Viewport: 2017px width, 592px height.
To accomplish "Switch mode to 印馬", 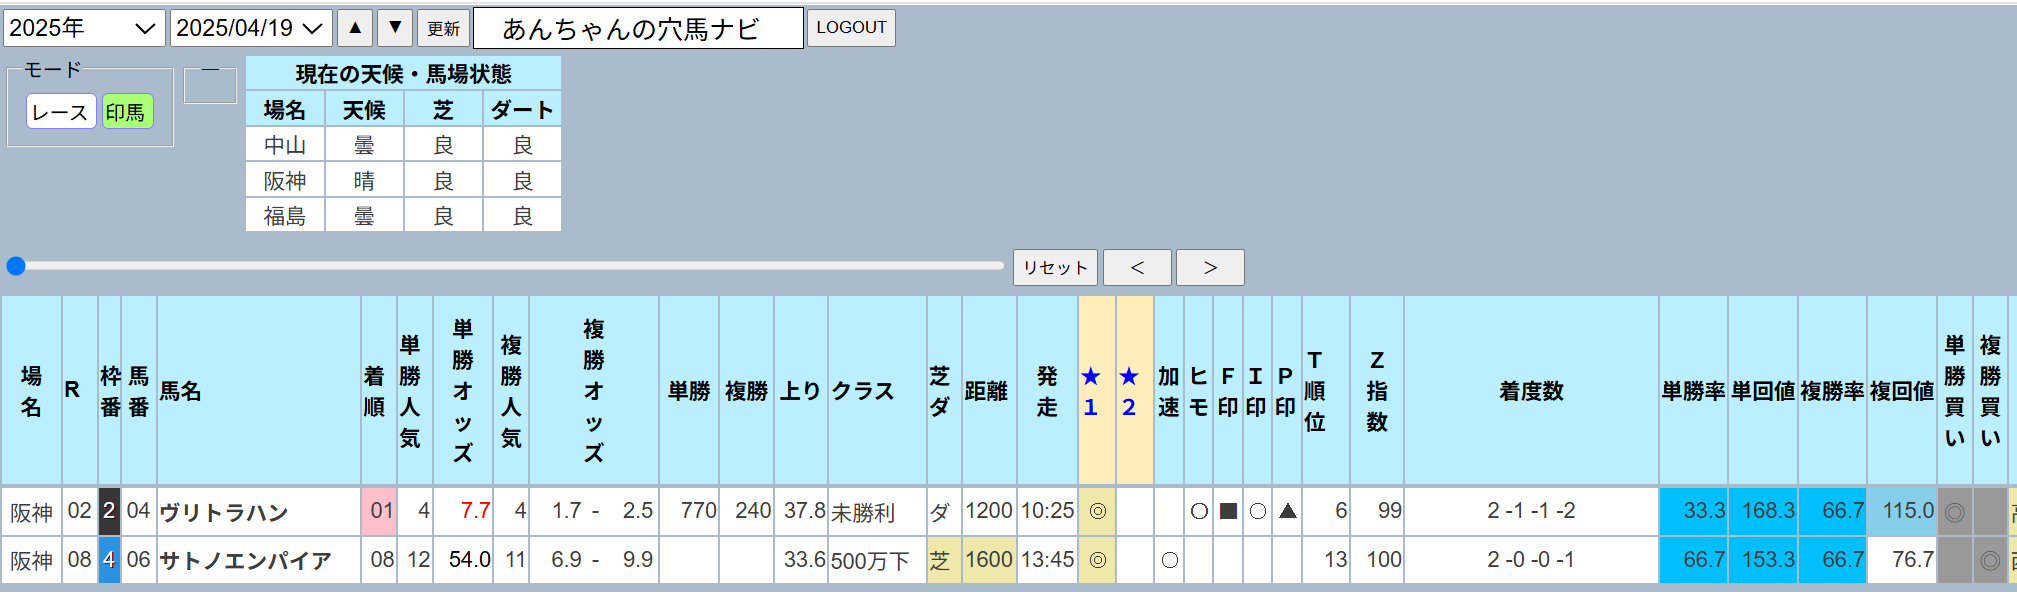I will [126, 112].
